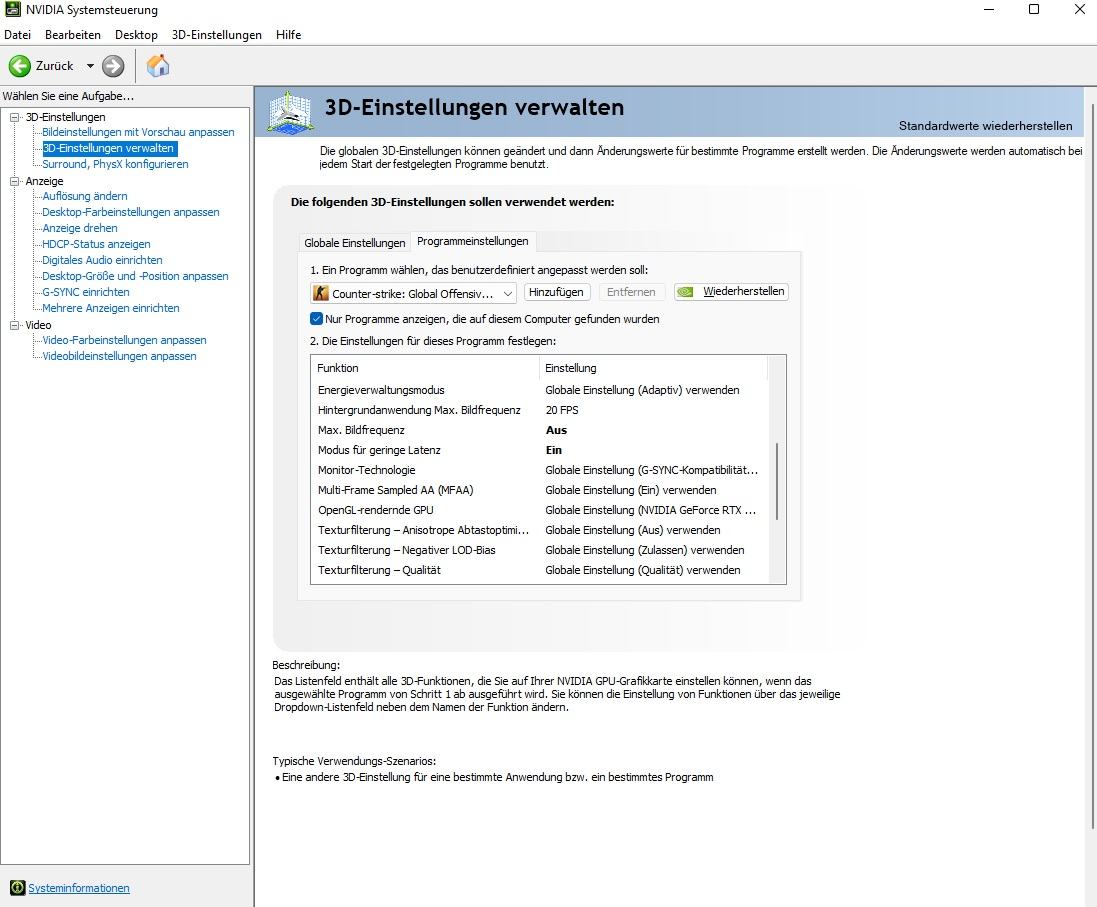Viewport: 1097px width, 907px height.
Task: Select Multi-Frame Sampled AA (MFAA) row
Action: pyautogui.click(x=539, y=490)
